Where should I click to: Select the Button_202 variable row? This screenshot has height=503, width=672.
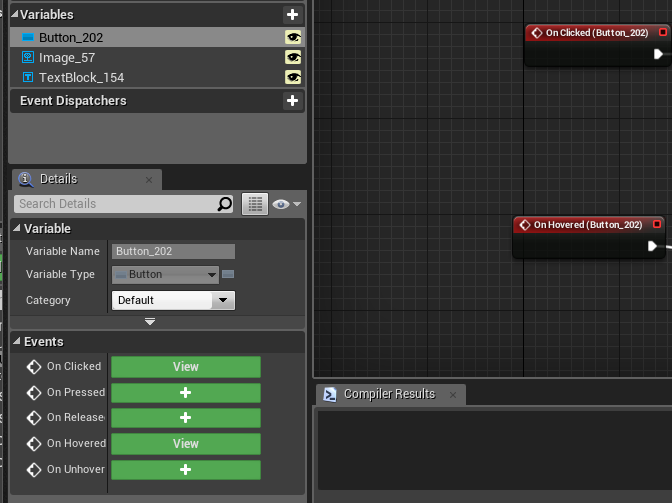pos(157,38)
